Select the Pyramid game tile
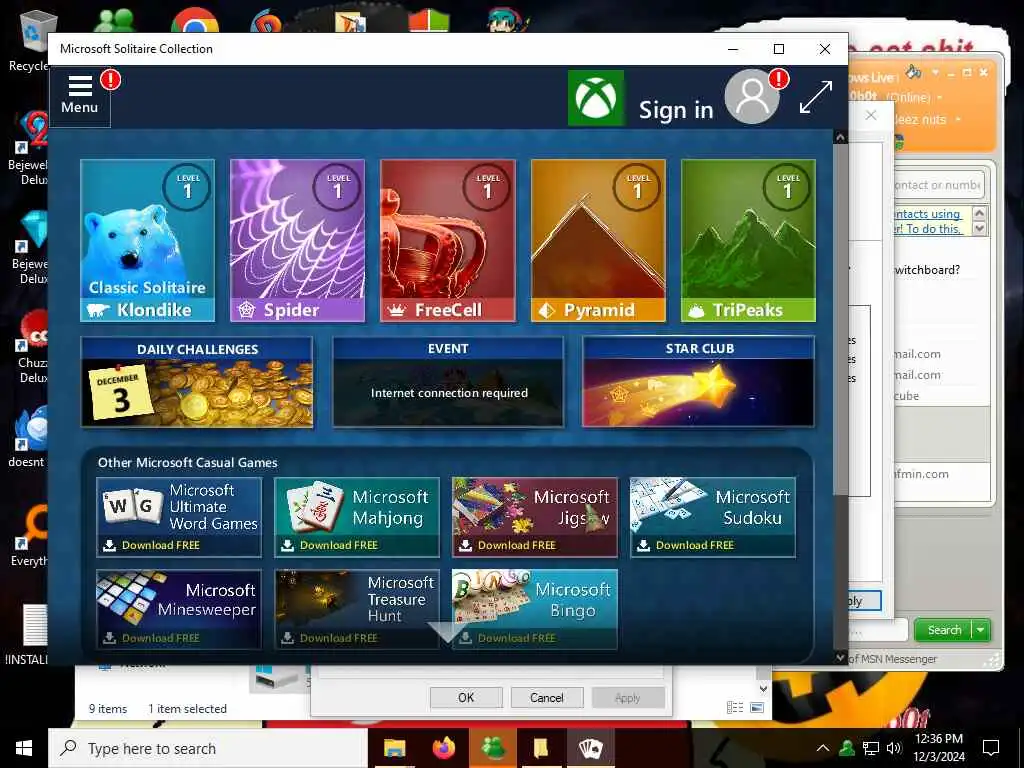1024x768 pixels. click(598, 240)
